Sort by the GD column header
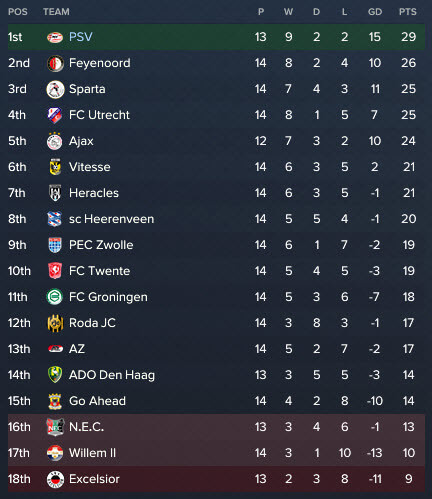The height and width of the screenshot is (499, 432). pos(375,12)
